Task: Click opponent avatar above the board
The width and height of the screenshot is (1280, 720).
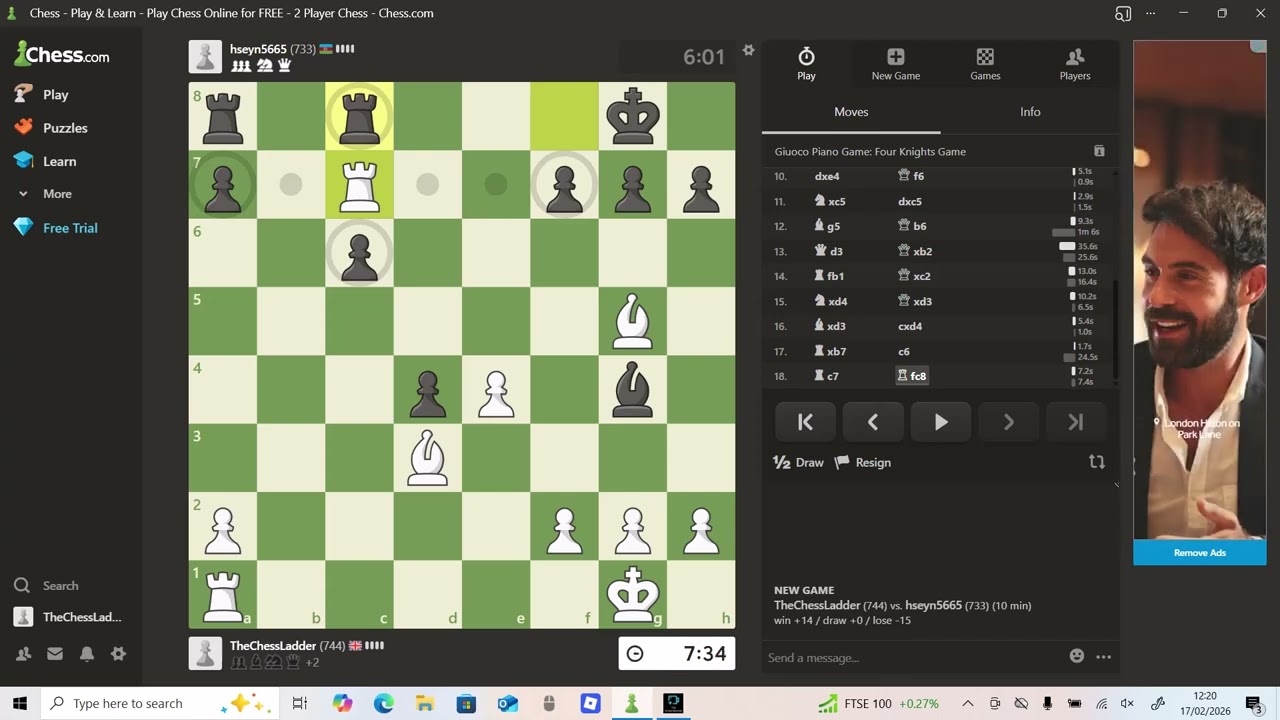Action: (x=205, y=57)
